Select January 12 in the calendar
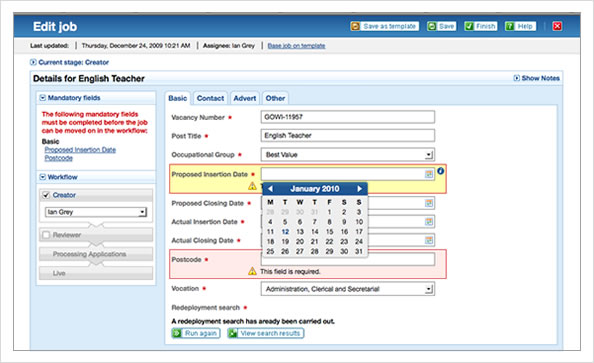The width and height of the screenshot is (594, 363). tap(285, 232)
